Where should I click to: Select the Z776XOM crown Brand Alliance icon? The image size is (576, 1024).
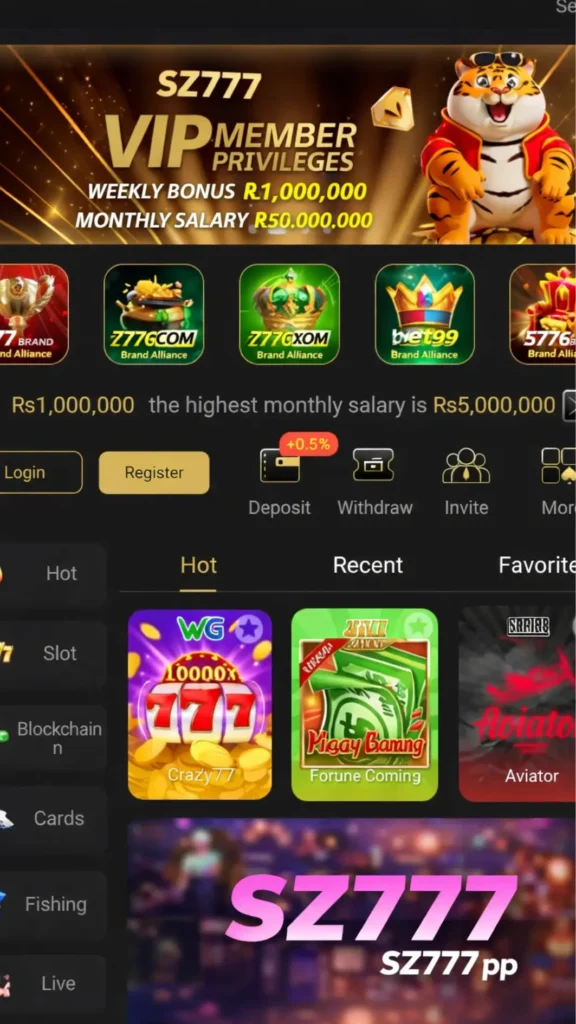[289, 314]
